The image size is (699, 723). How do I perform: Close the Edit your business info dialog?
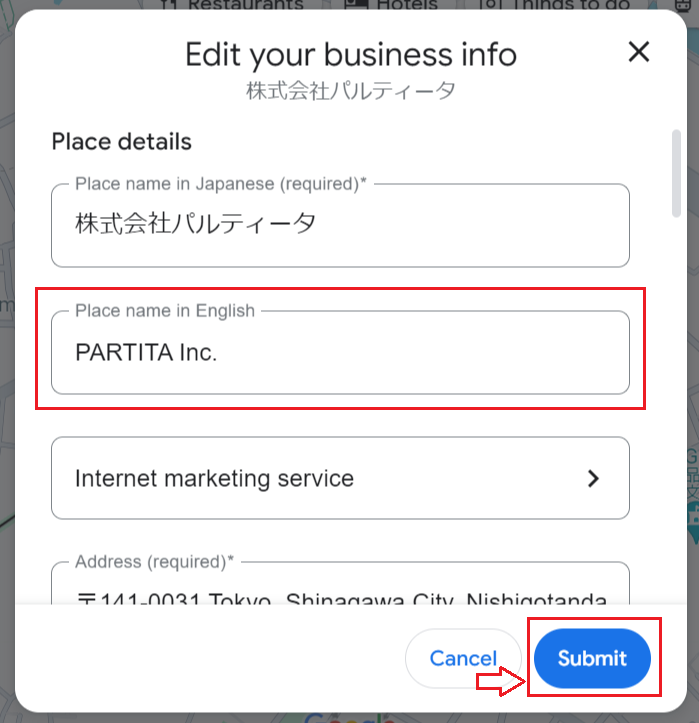pos(639,52)
